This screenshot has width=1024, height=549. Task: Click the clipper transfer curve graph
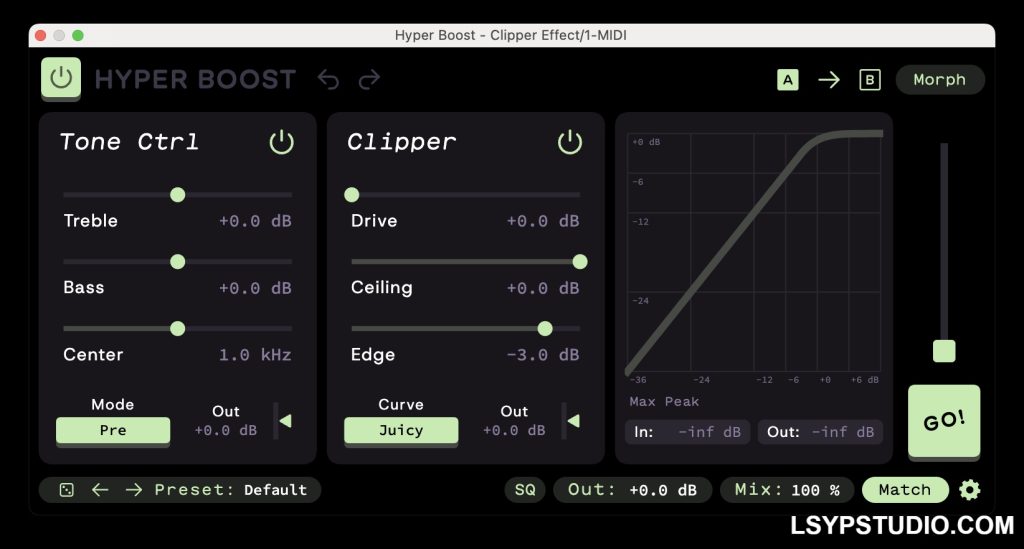[x=754, y=252]
